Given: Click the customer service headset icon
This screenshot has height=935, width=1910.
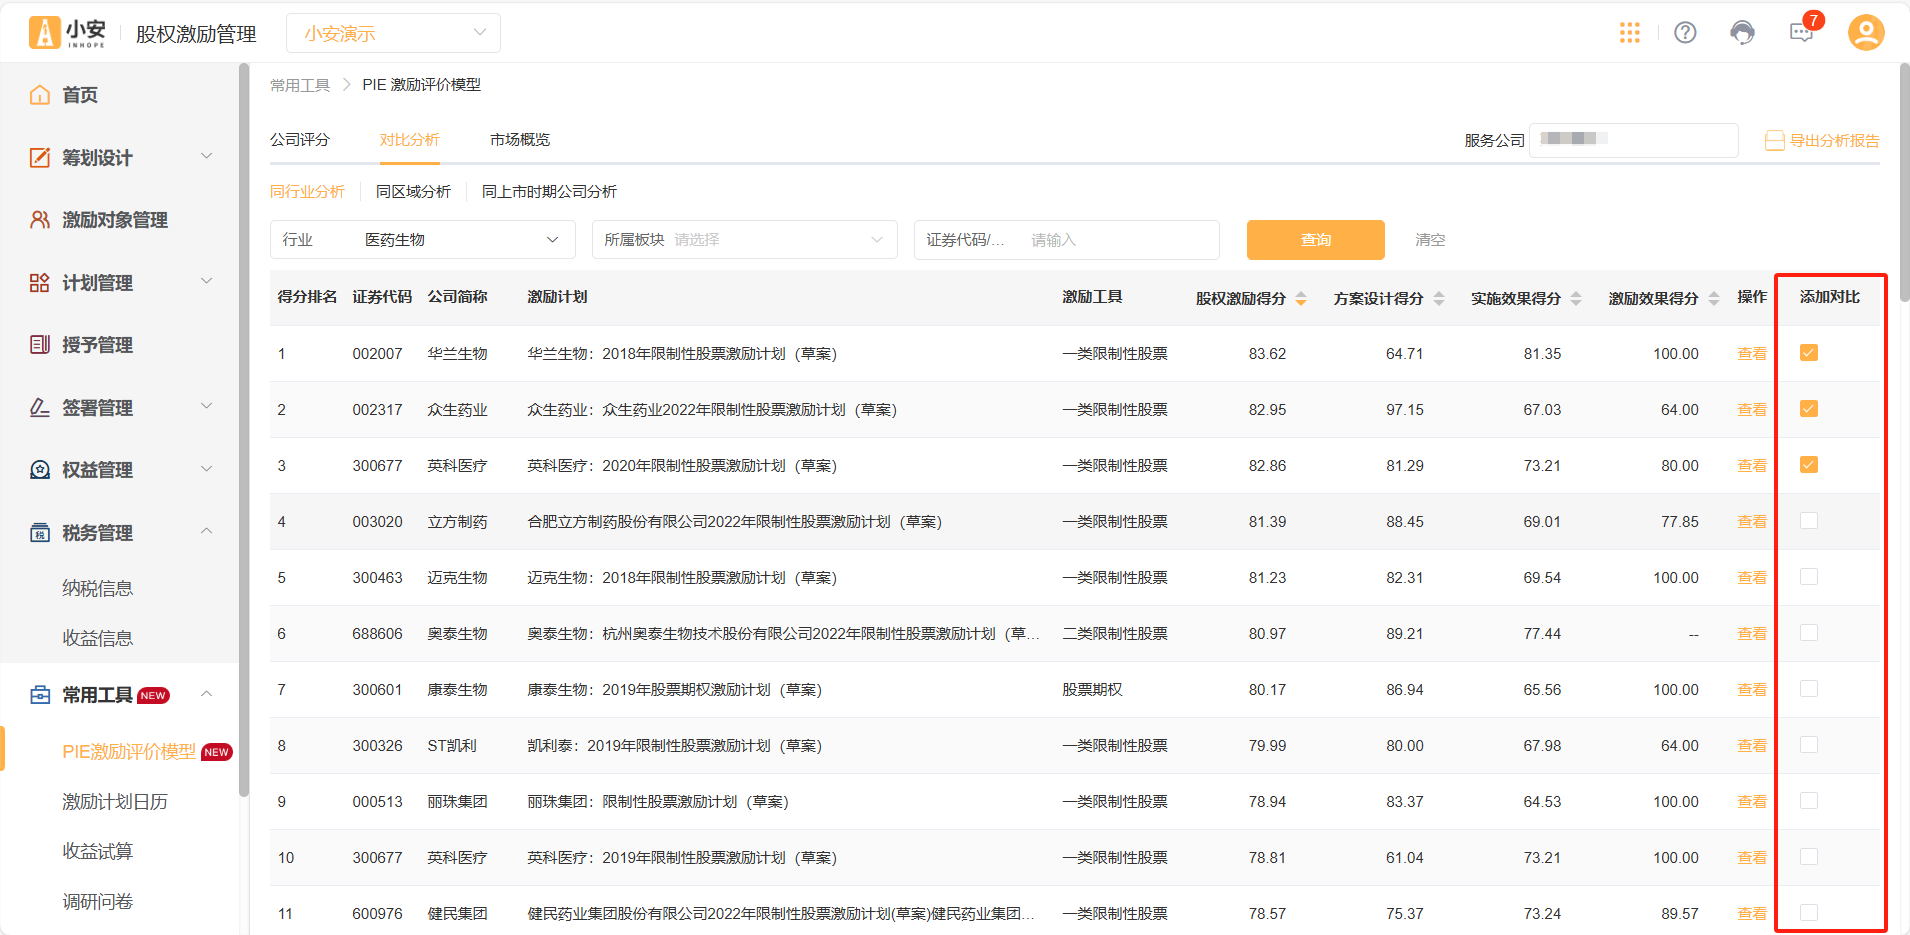Looking at the screenshot, I should click(1742, 33).
